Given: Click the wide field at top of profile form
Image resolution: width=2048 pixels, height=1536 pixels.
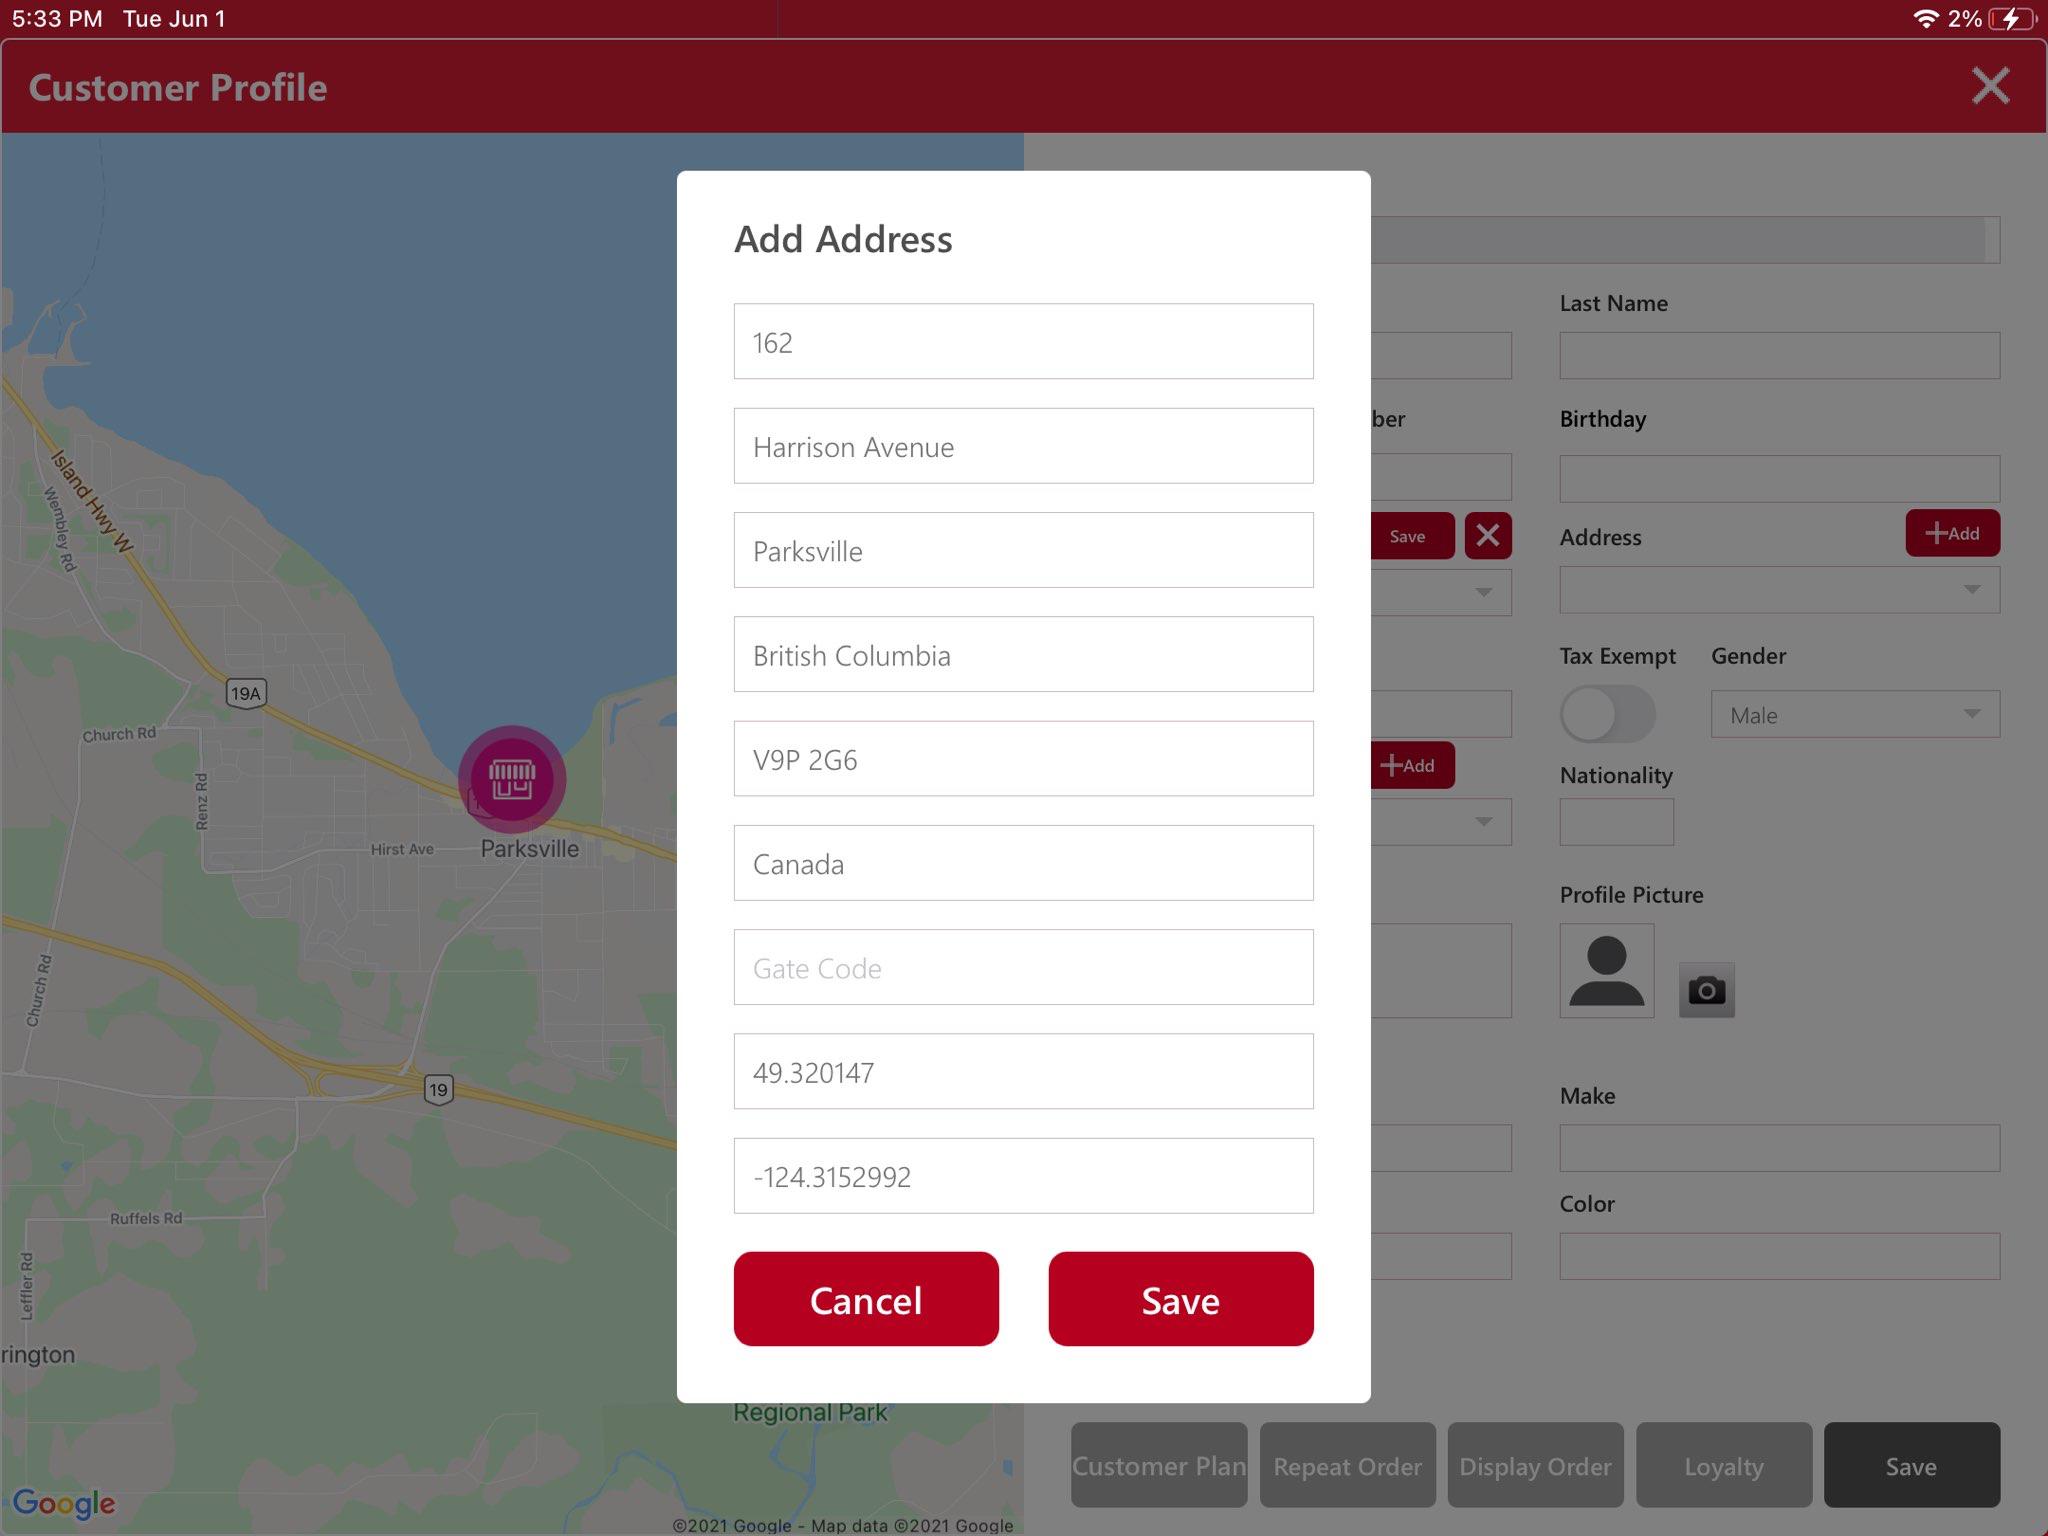Looking at the screenshot, I should pos(1685,240).
